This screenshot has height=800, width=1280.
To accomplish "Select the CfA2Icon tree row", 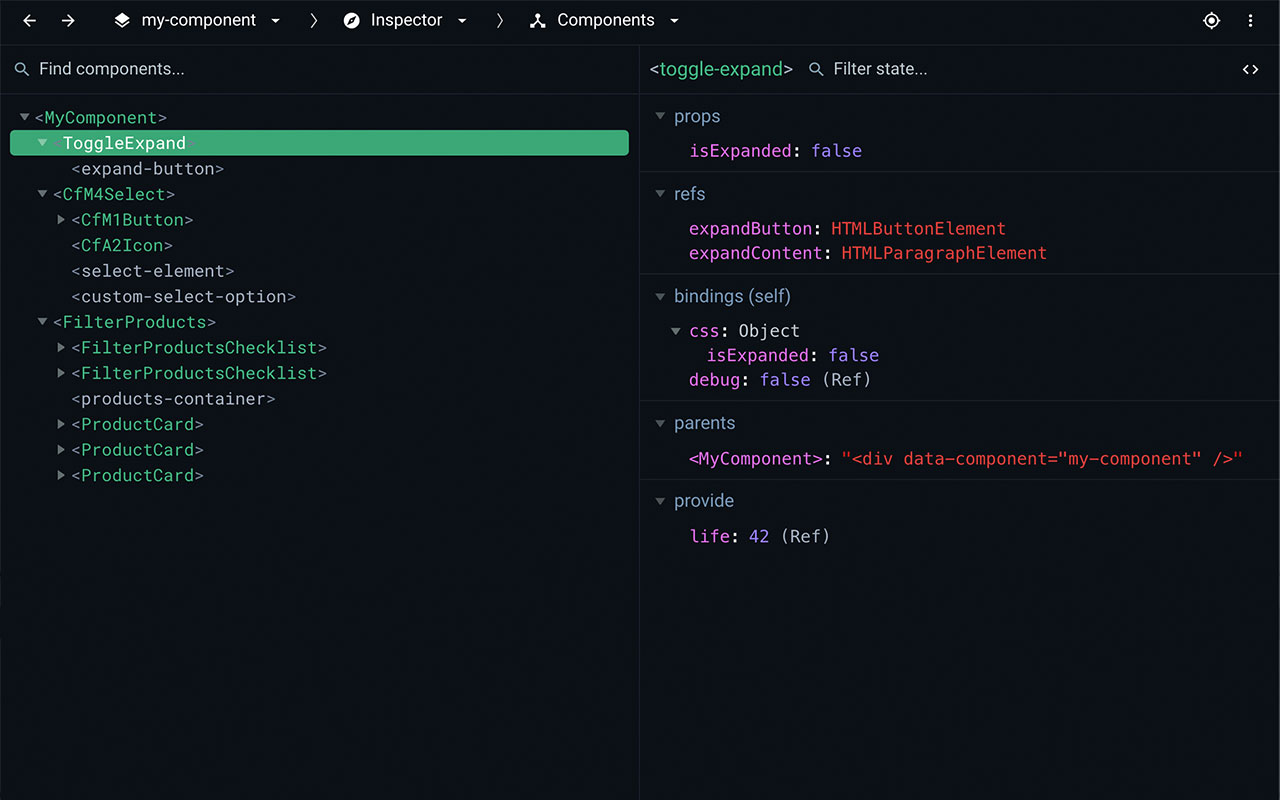I will point(319,245).
